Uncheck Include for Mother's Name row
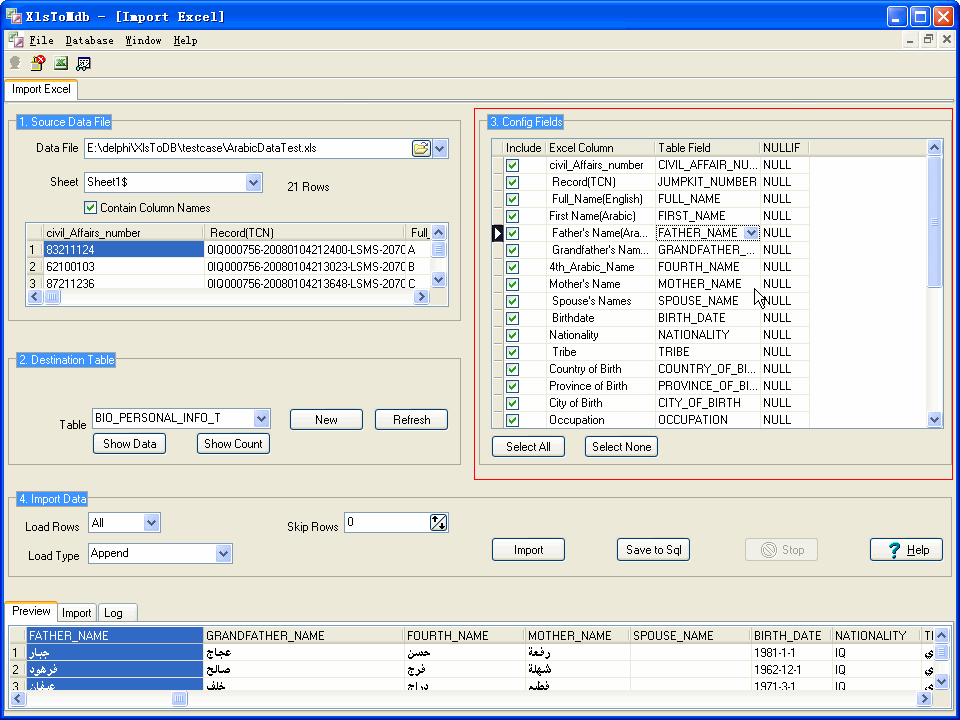Screen dimensions: 960x720 pyautogui.click(x=512, y=284)
